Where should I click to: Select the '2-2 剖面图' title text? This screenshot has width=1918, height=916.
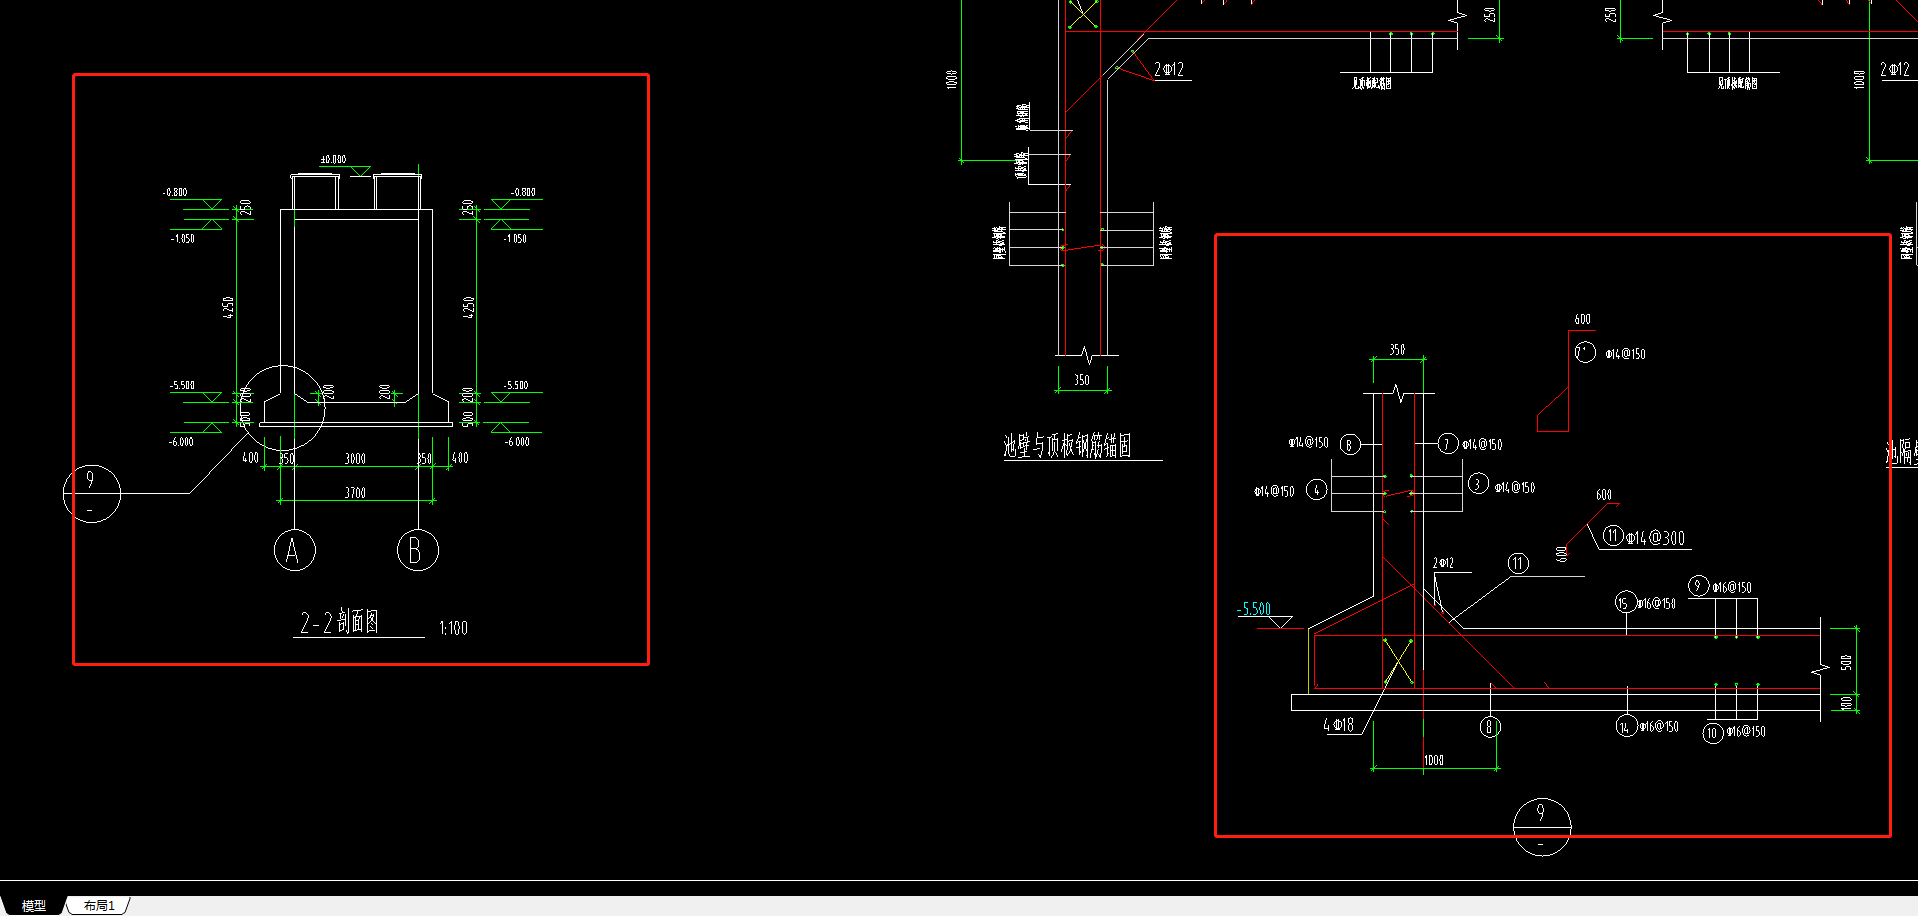[x=339, y=622]
